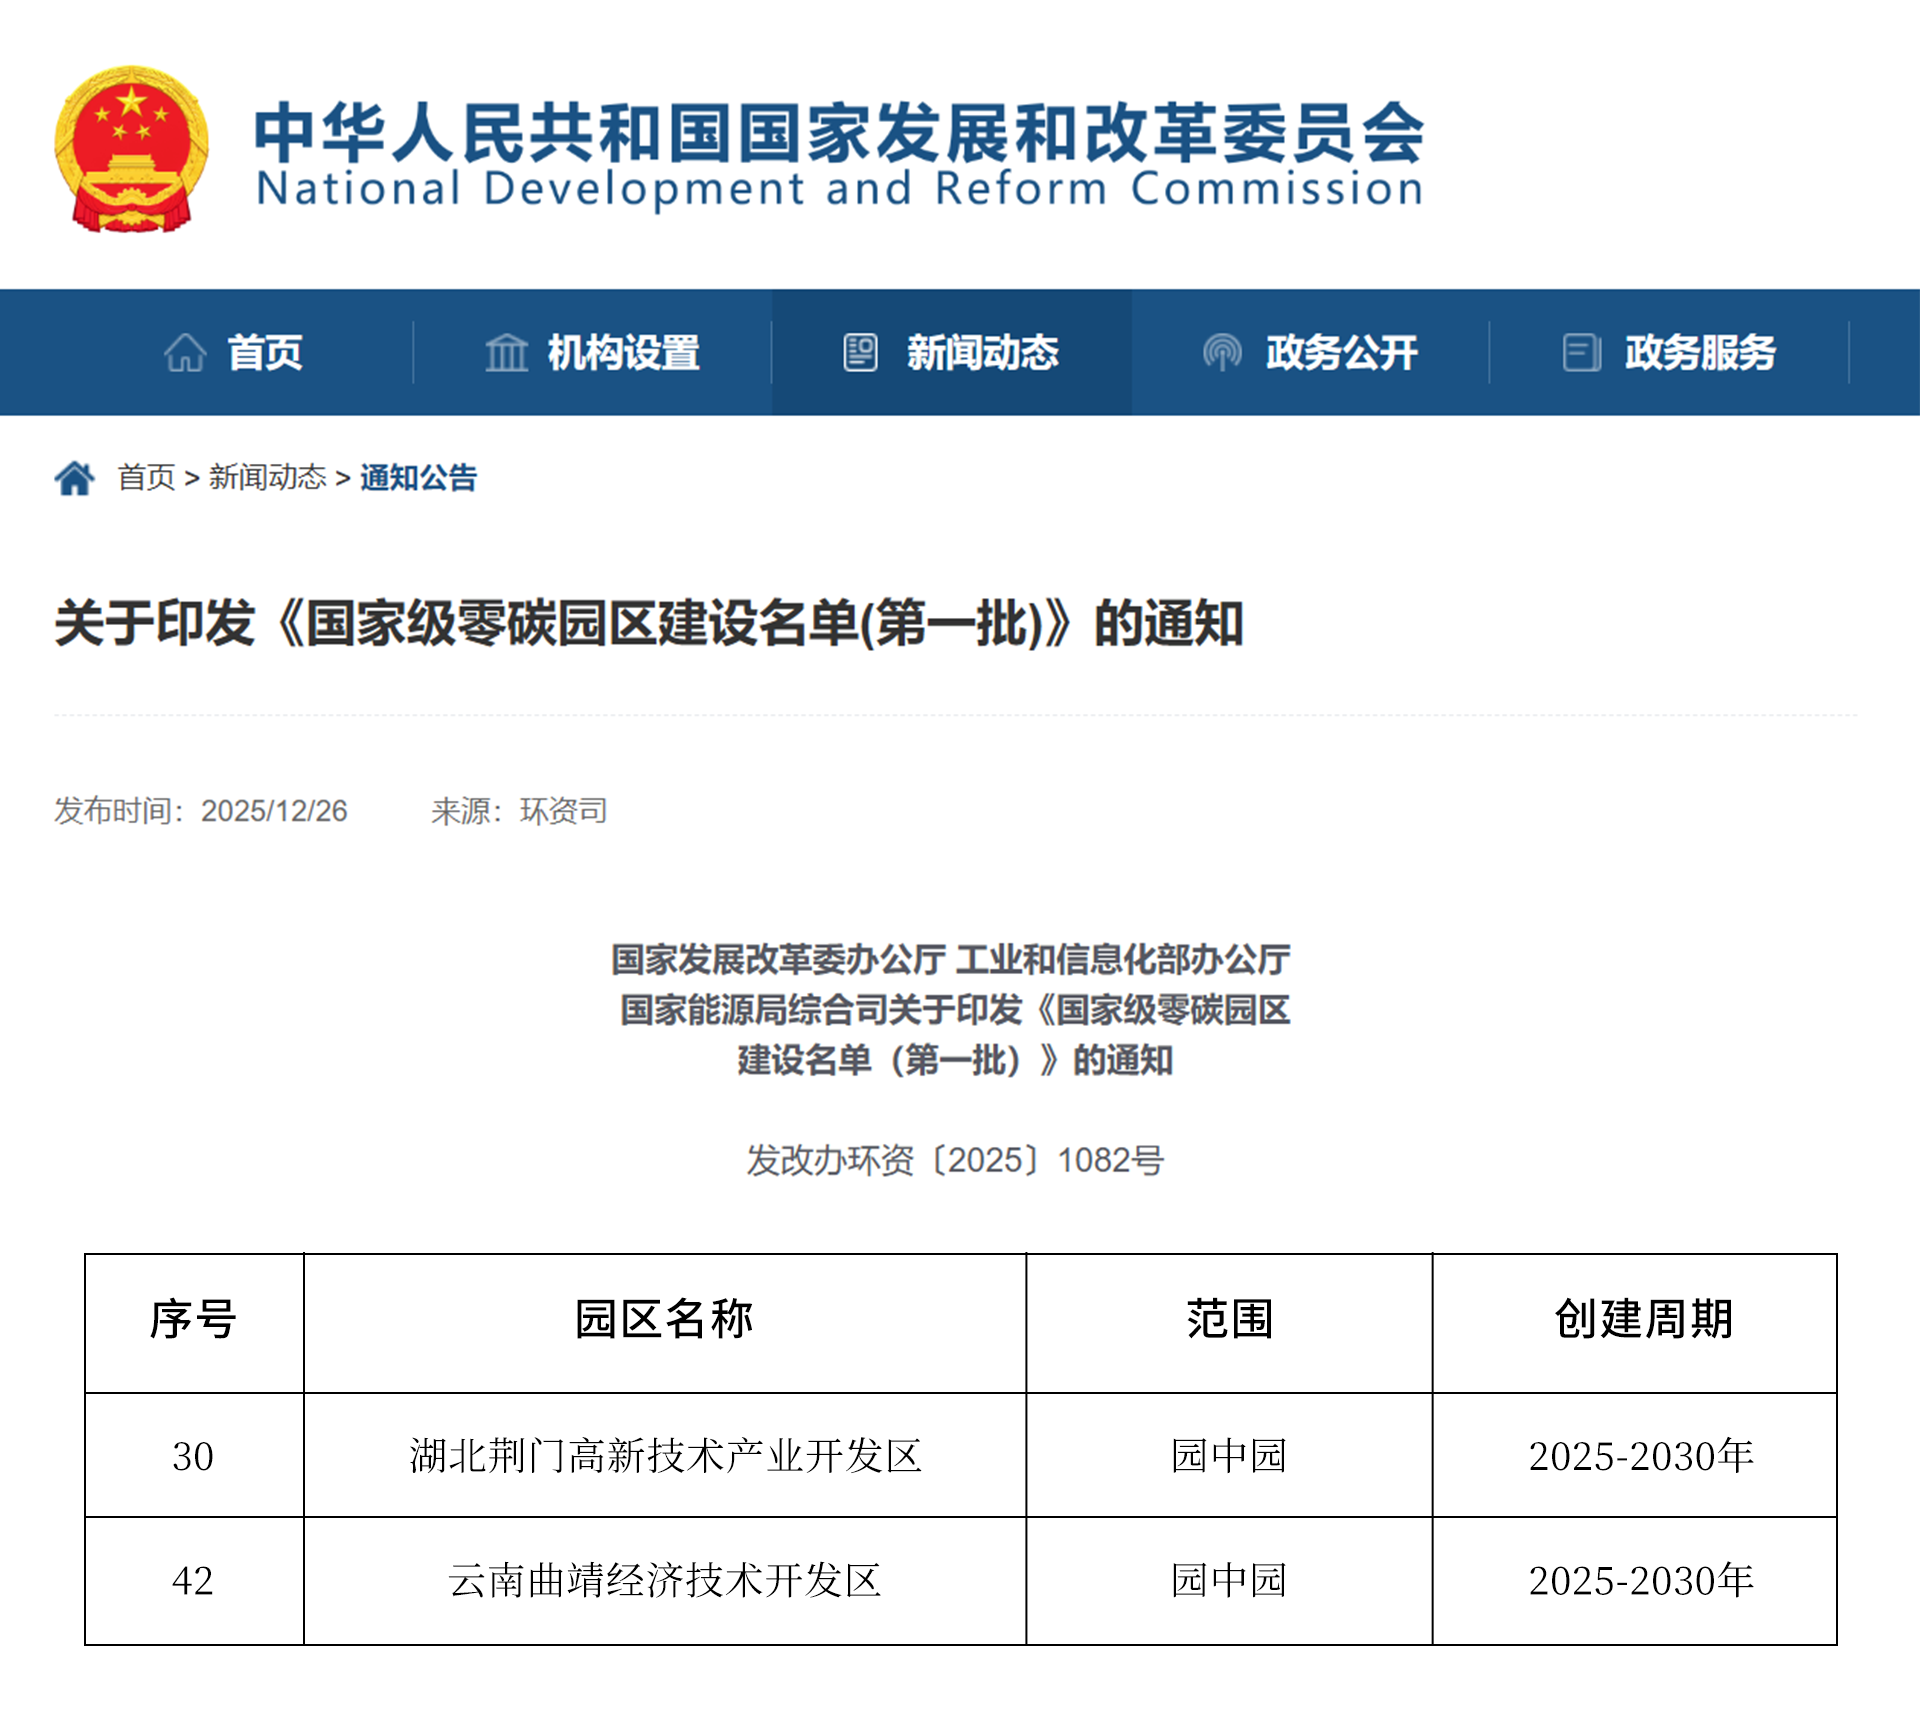Viewport: 1920px width, 1732px height.
Task: Click the document icon beside 政务服务
Action: pos(1581,353)
